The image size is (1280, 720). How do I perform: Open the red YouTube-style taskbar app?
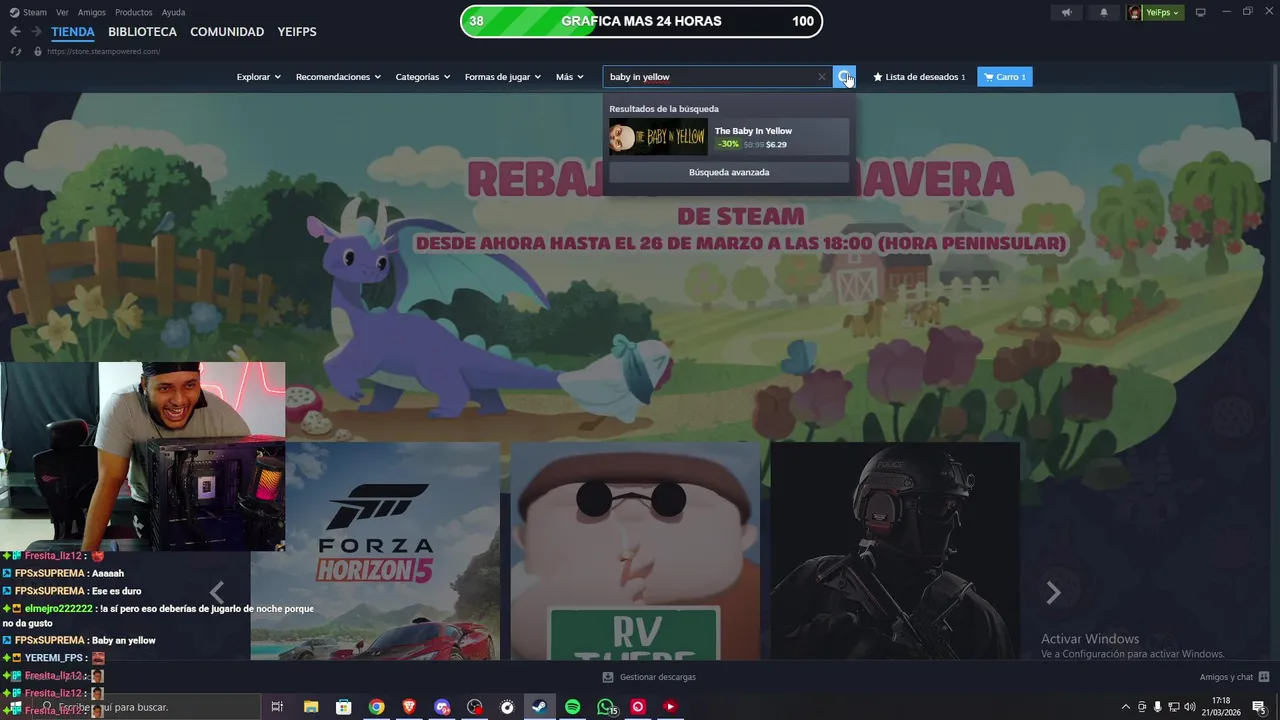[671, 707]
